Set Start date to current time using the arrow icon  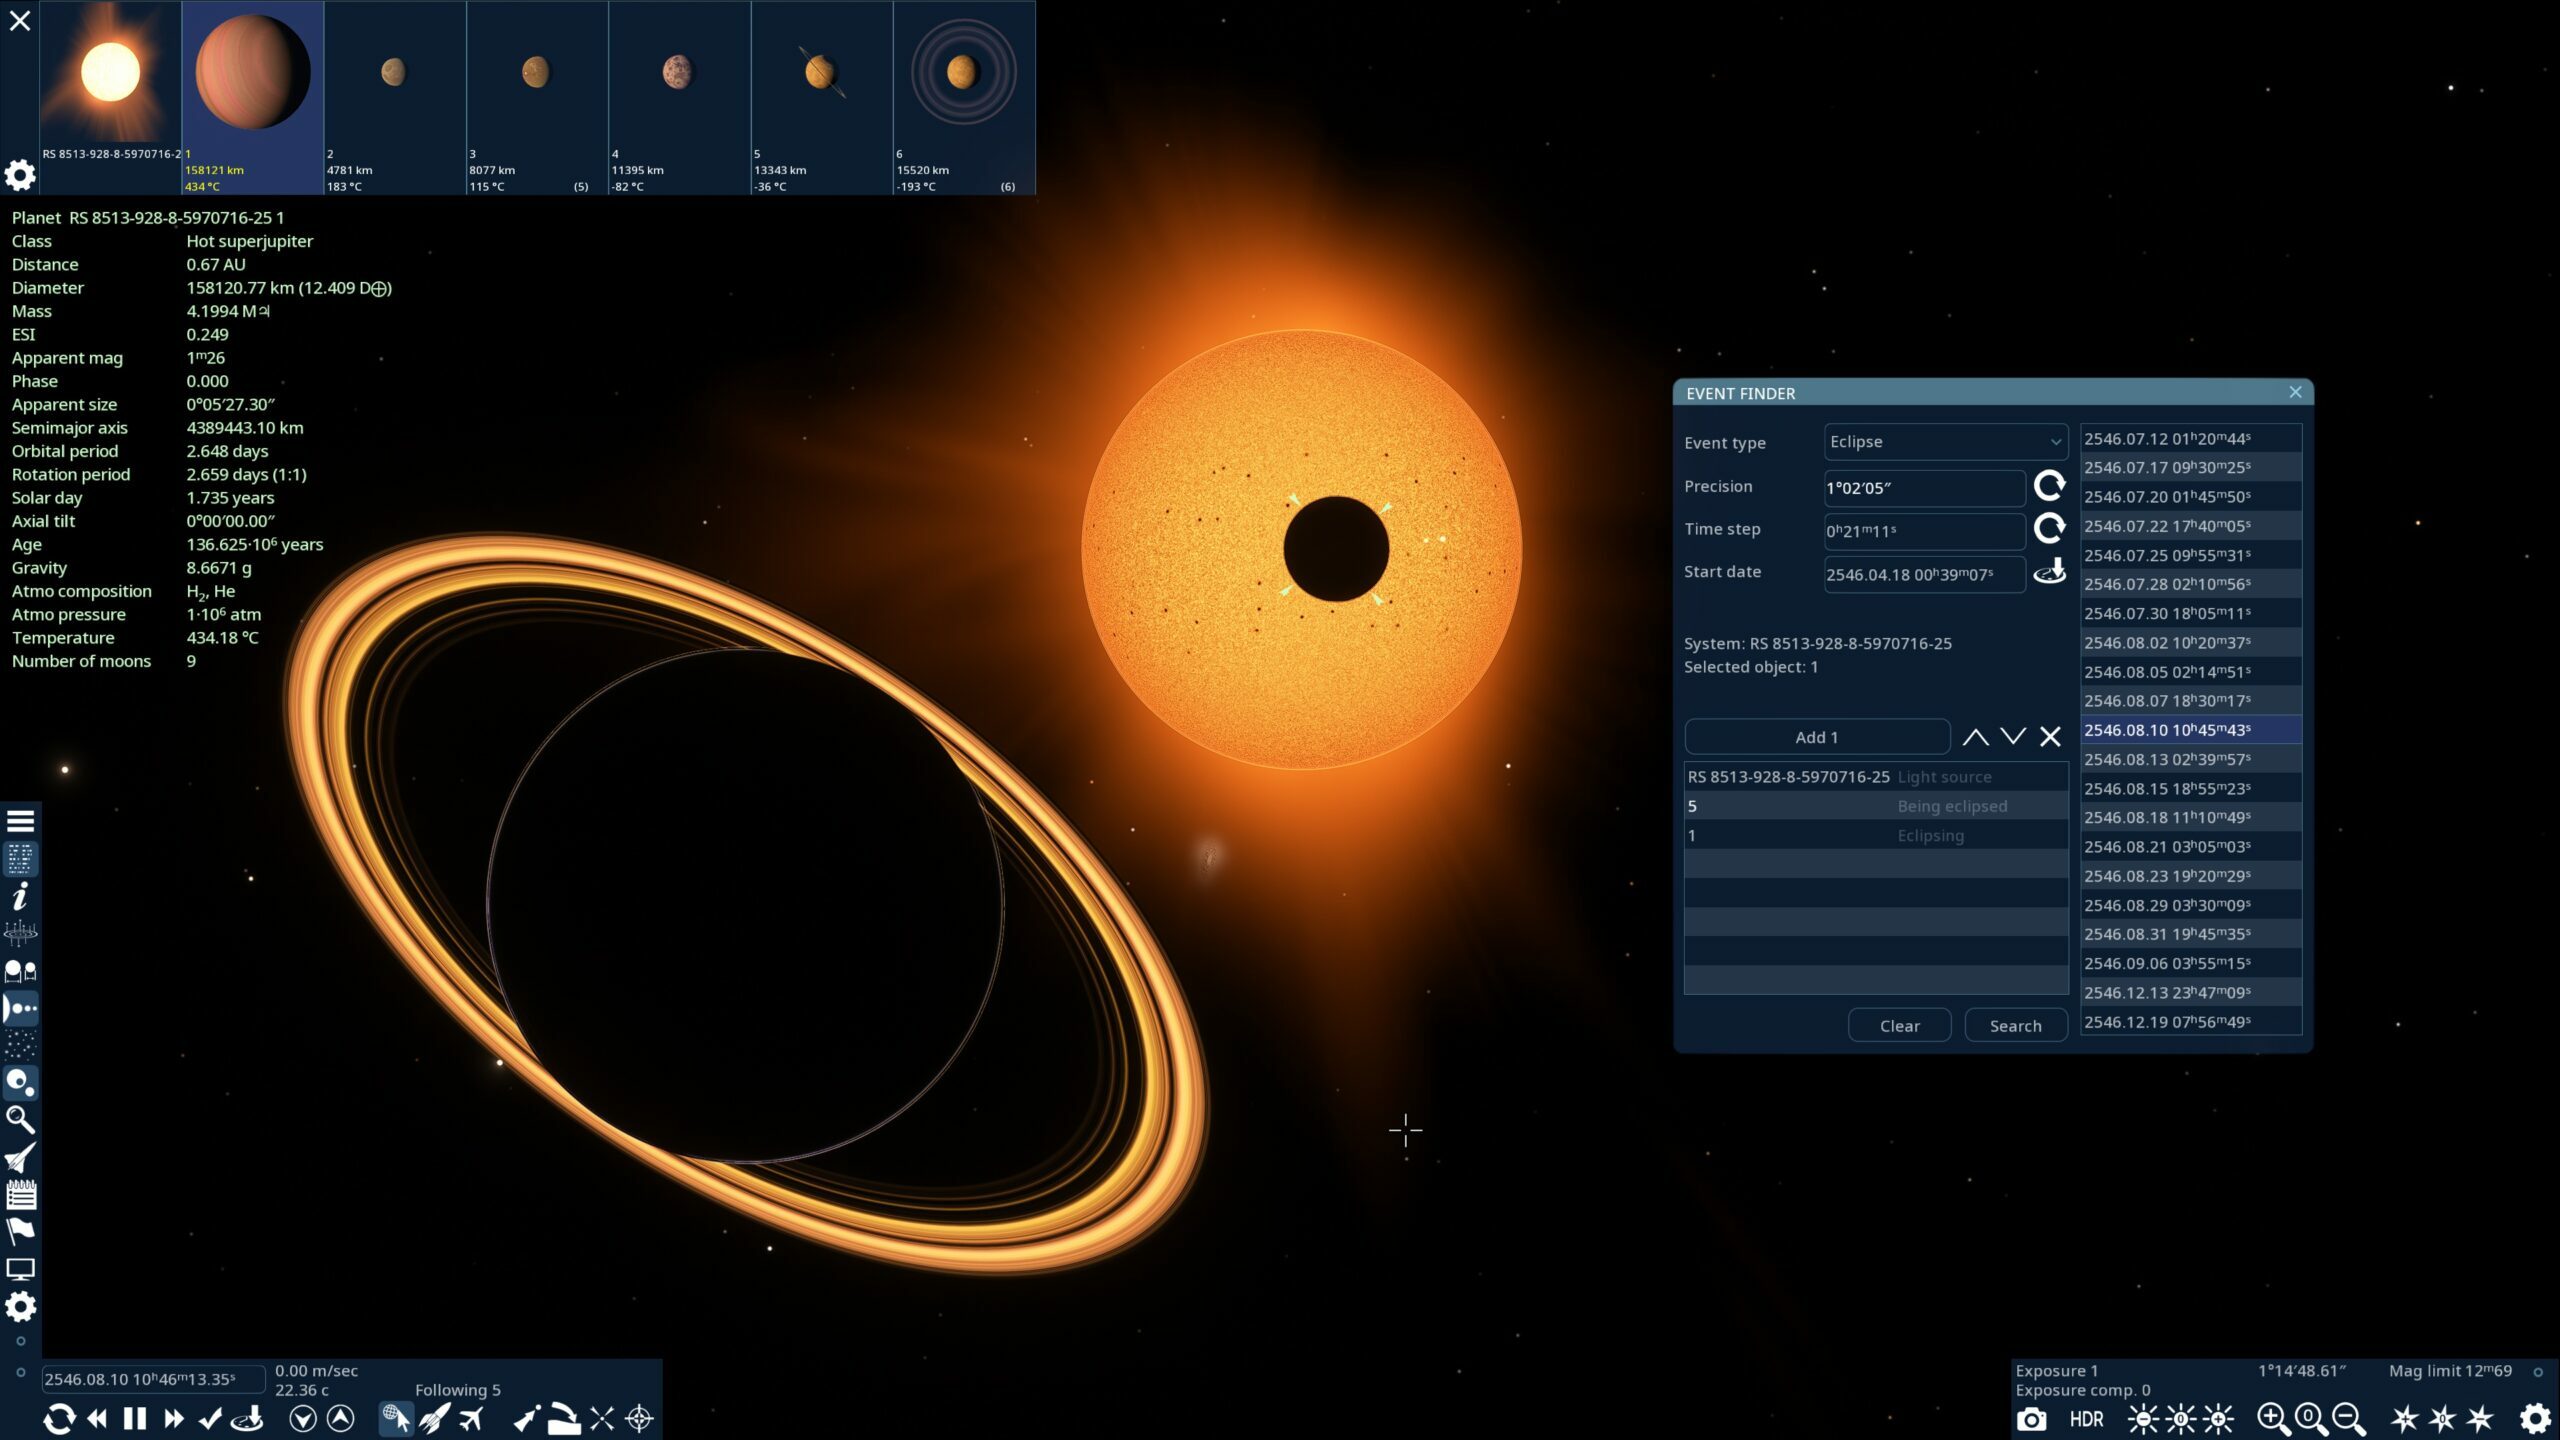[2051, 571]
